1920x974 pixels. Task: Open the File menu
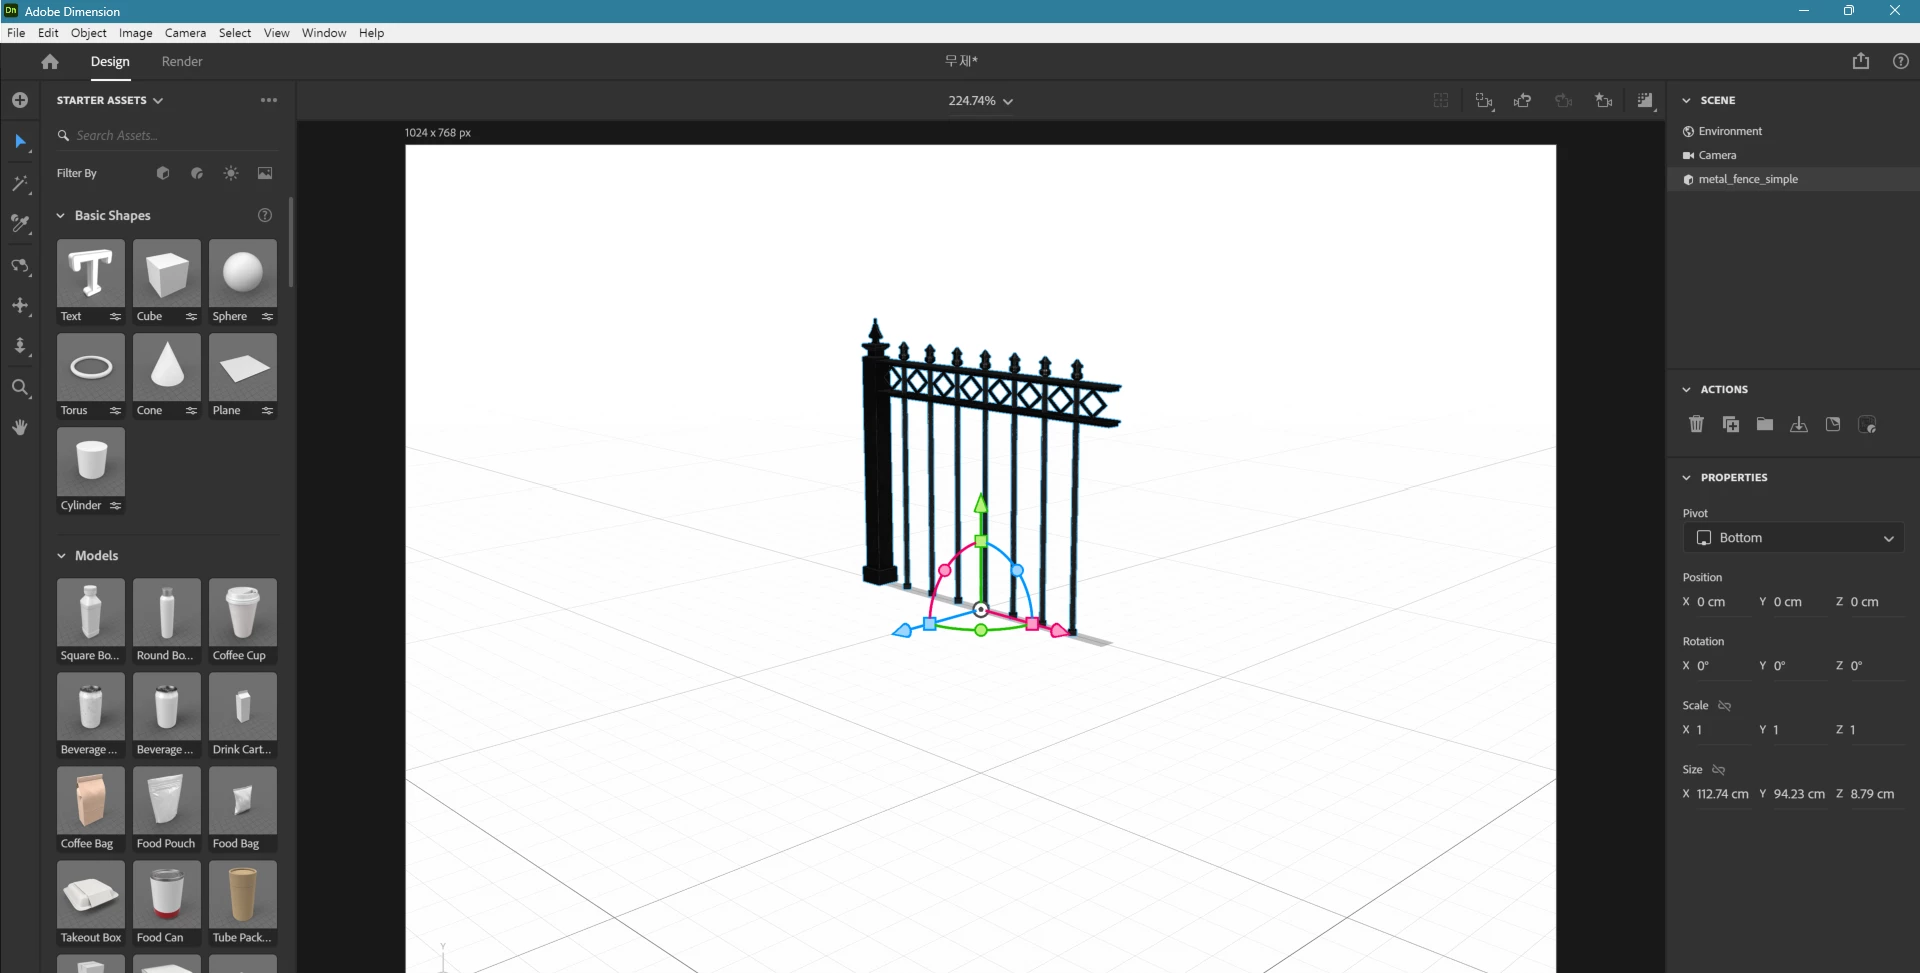click(16, 33)
